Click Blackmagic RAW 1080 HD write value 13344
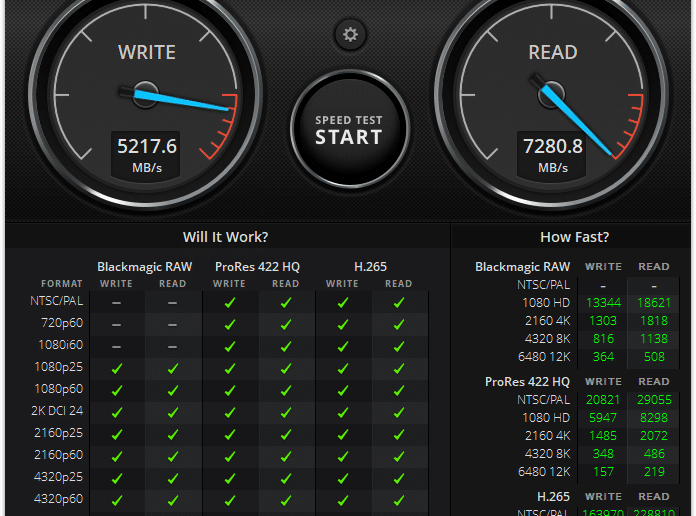 pyautogui.click(x=603, y=303)
